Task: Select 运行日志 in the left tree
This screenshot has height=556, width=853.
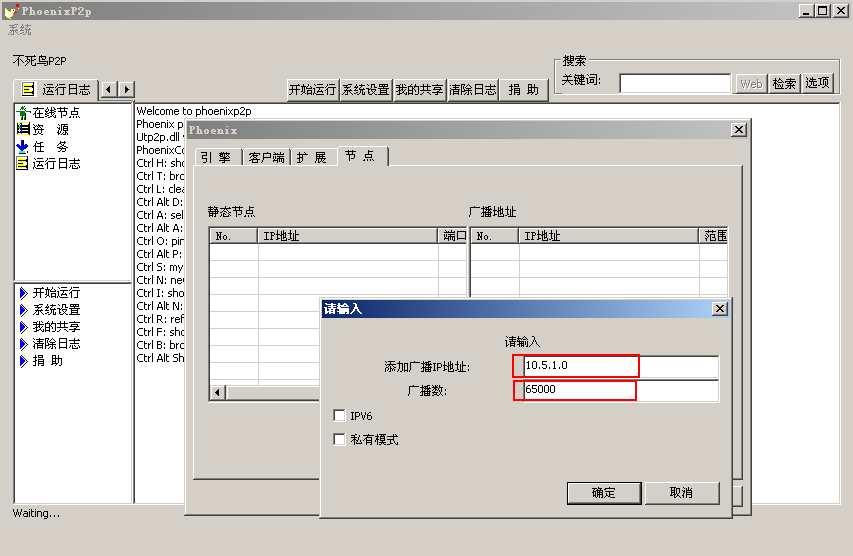Action: tap(49, 163)
